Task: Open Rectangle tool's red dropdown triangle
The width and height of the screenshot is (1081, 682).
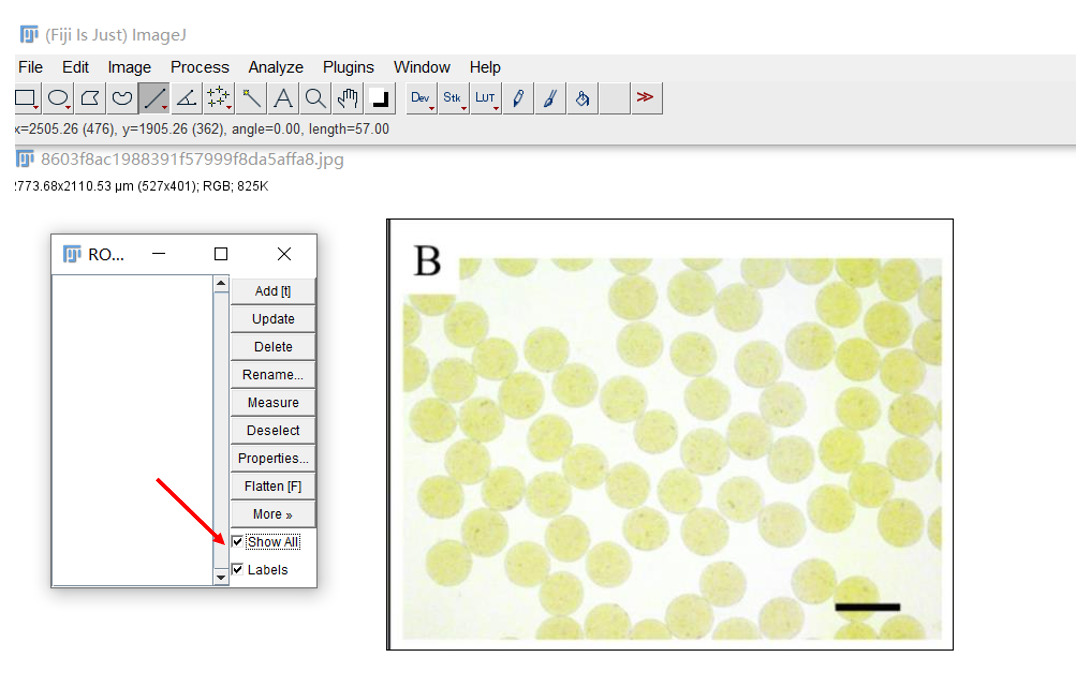Action: [36, 108]
